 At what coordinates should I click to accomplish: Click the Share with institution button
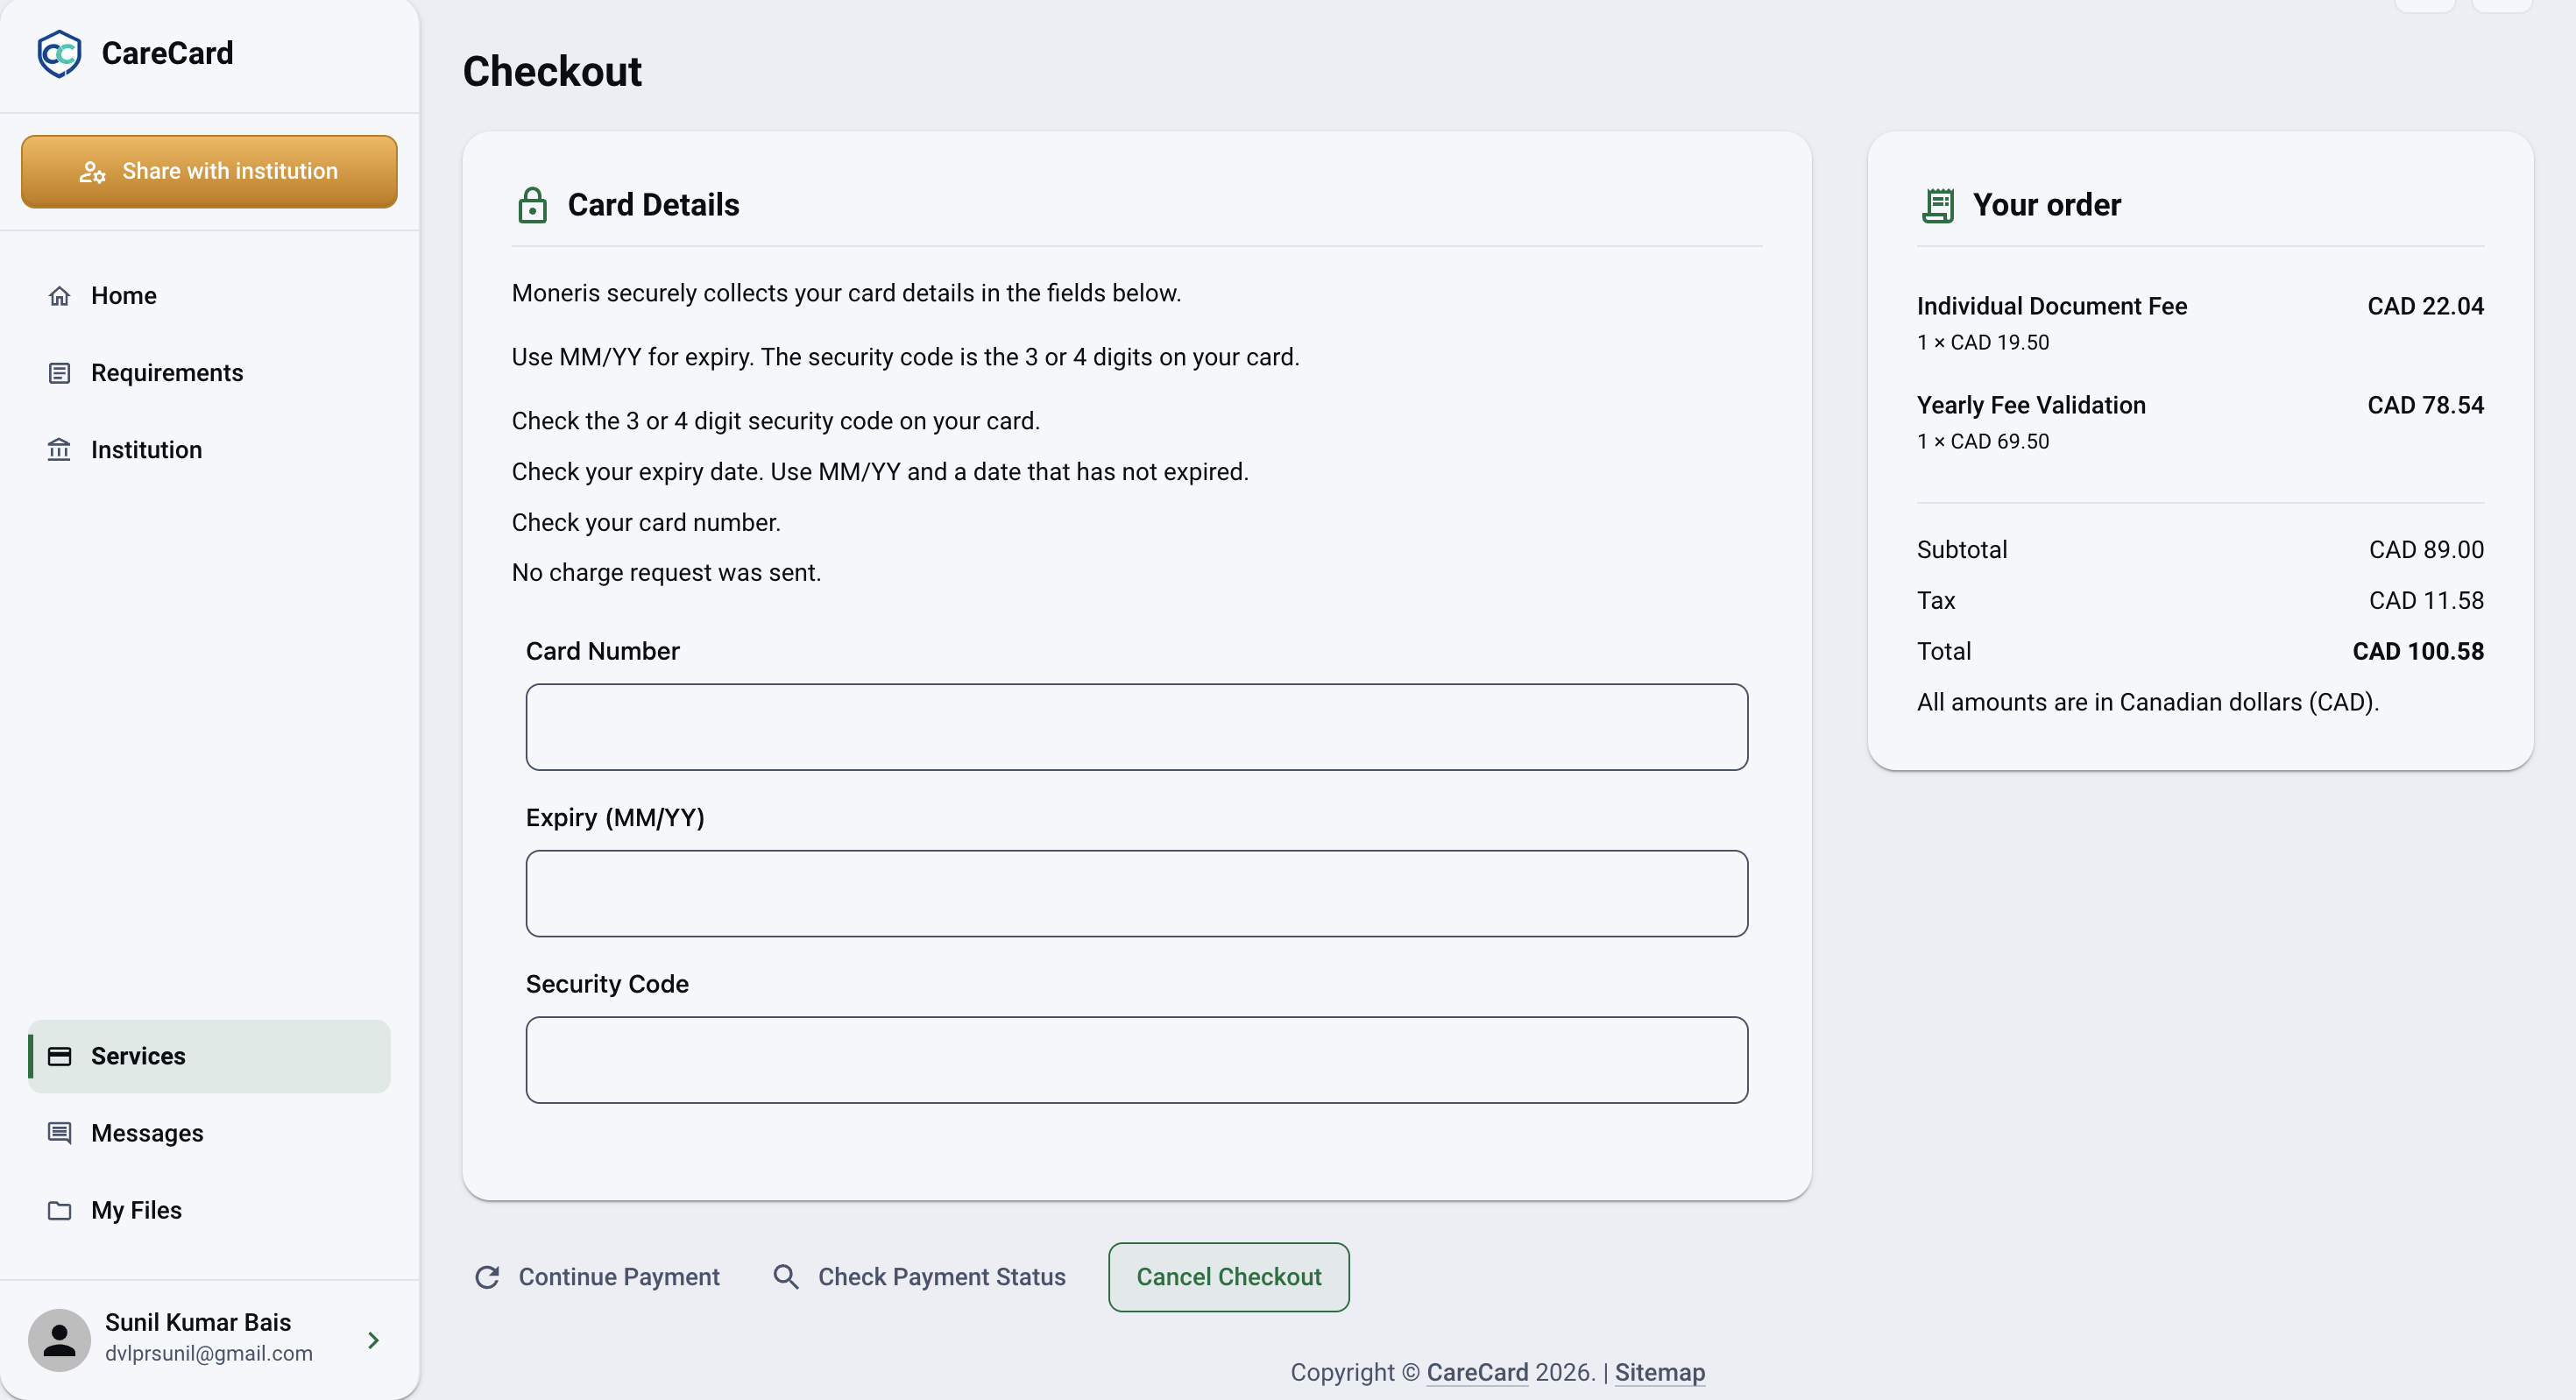pos(209,172)
